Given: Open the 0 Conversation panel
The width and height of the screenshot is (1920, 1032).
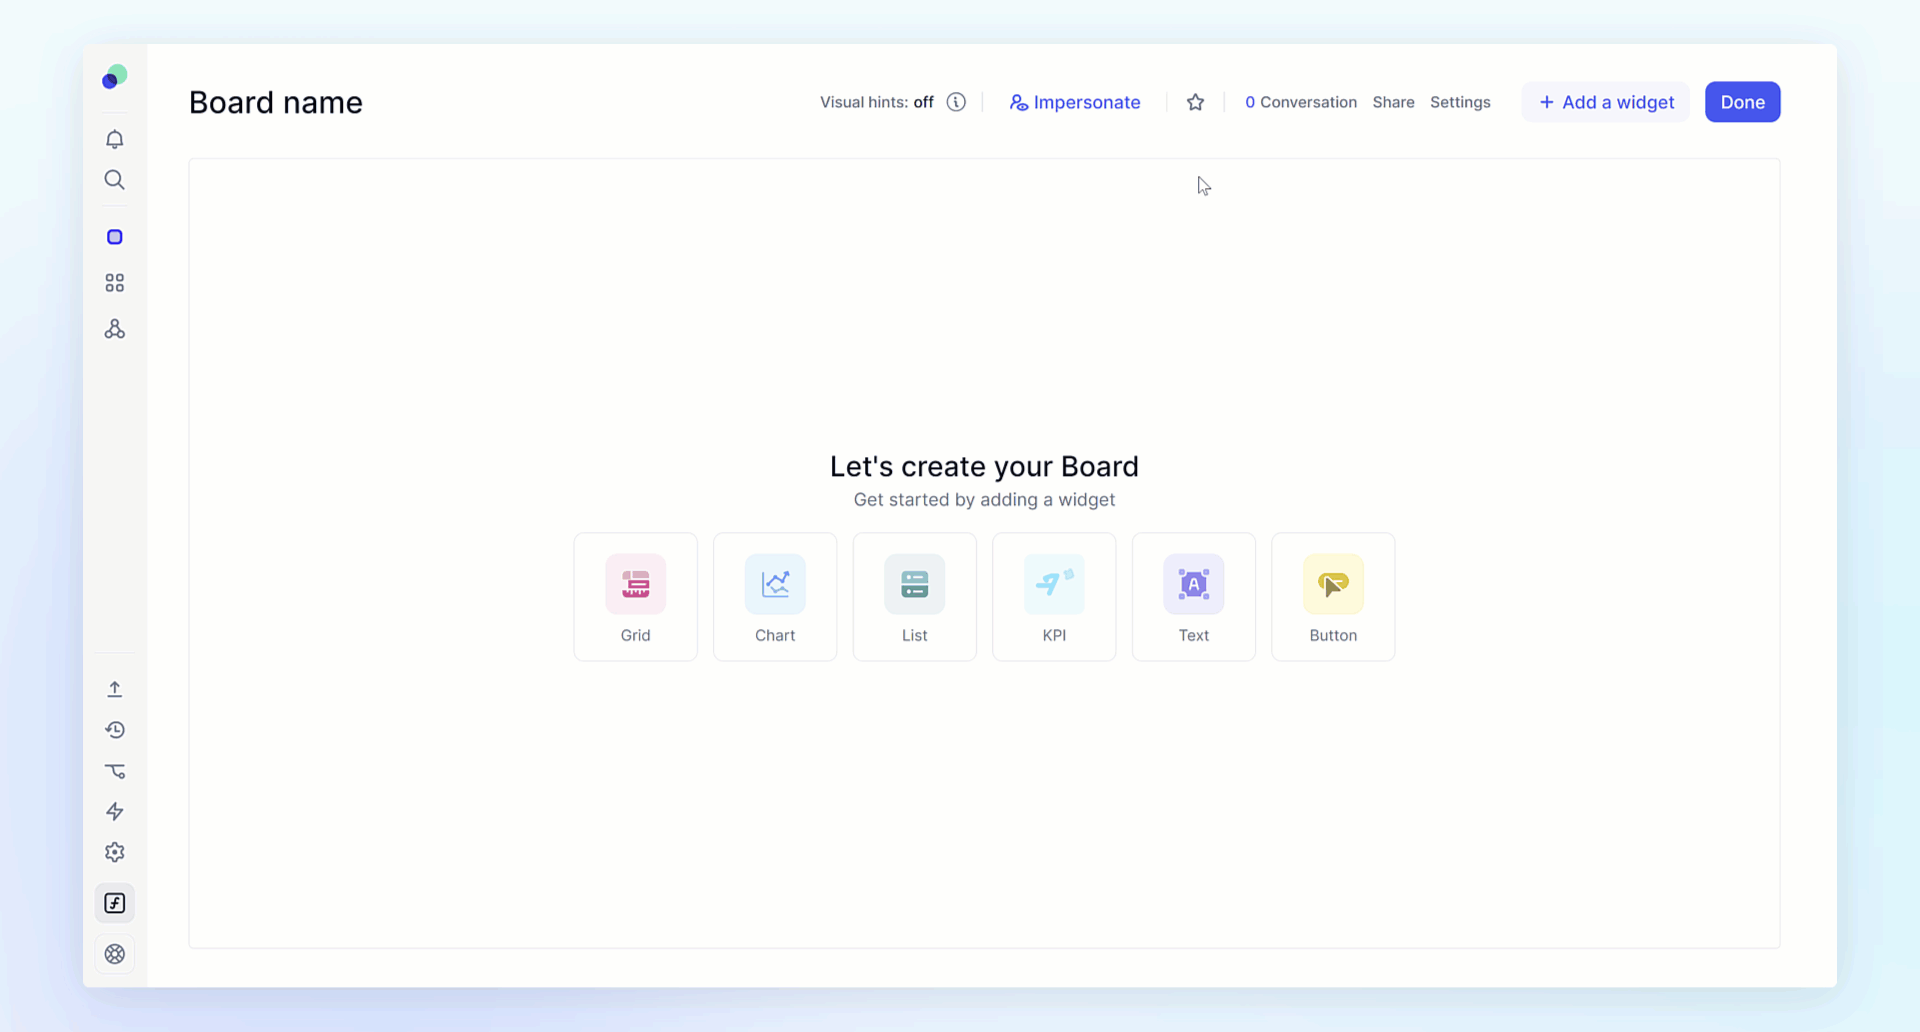Looking at the screenshot, I should pyautogui.click(x=1301, y=102).
